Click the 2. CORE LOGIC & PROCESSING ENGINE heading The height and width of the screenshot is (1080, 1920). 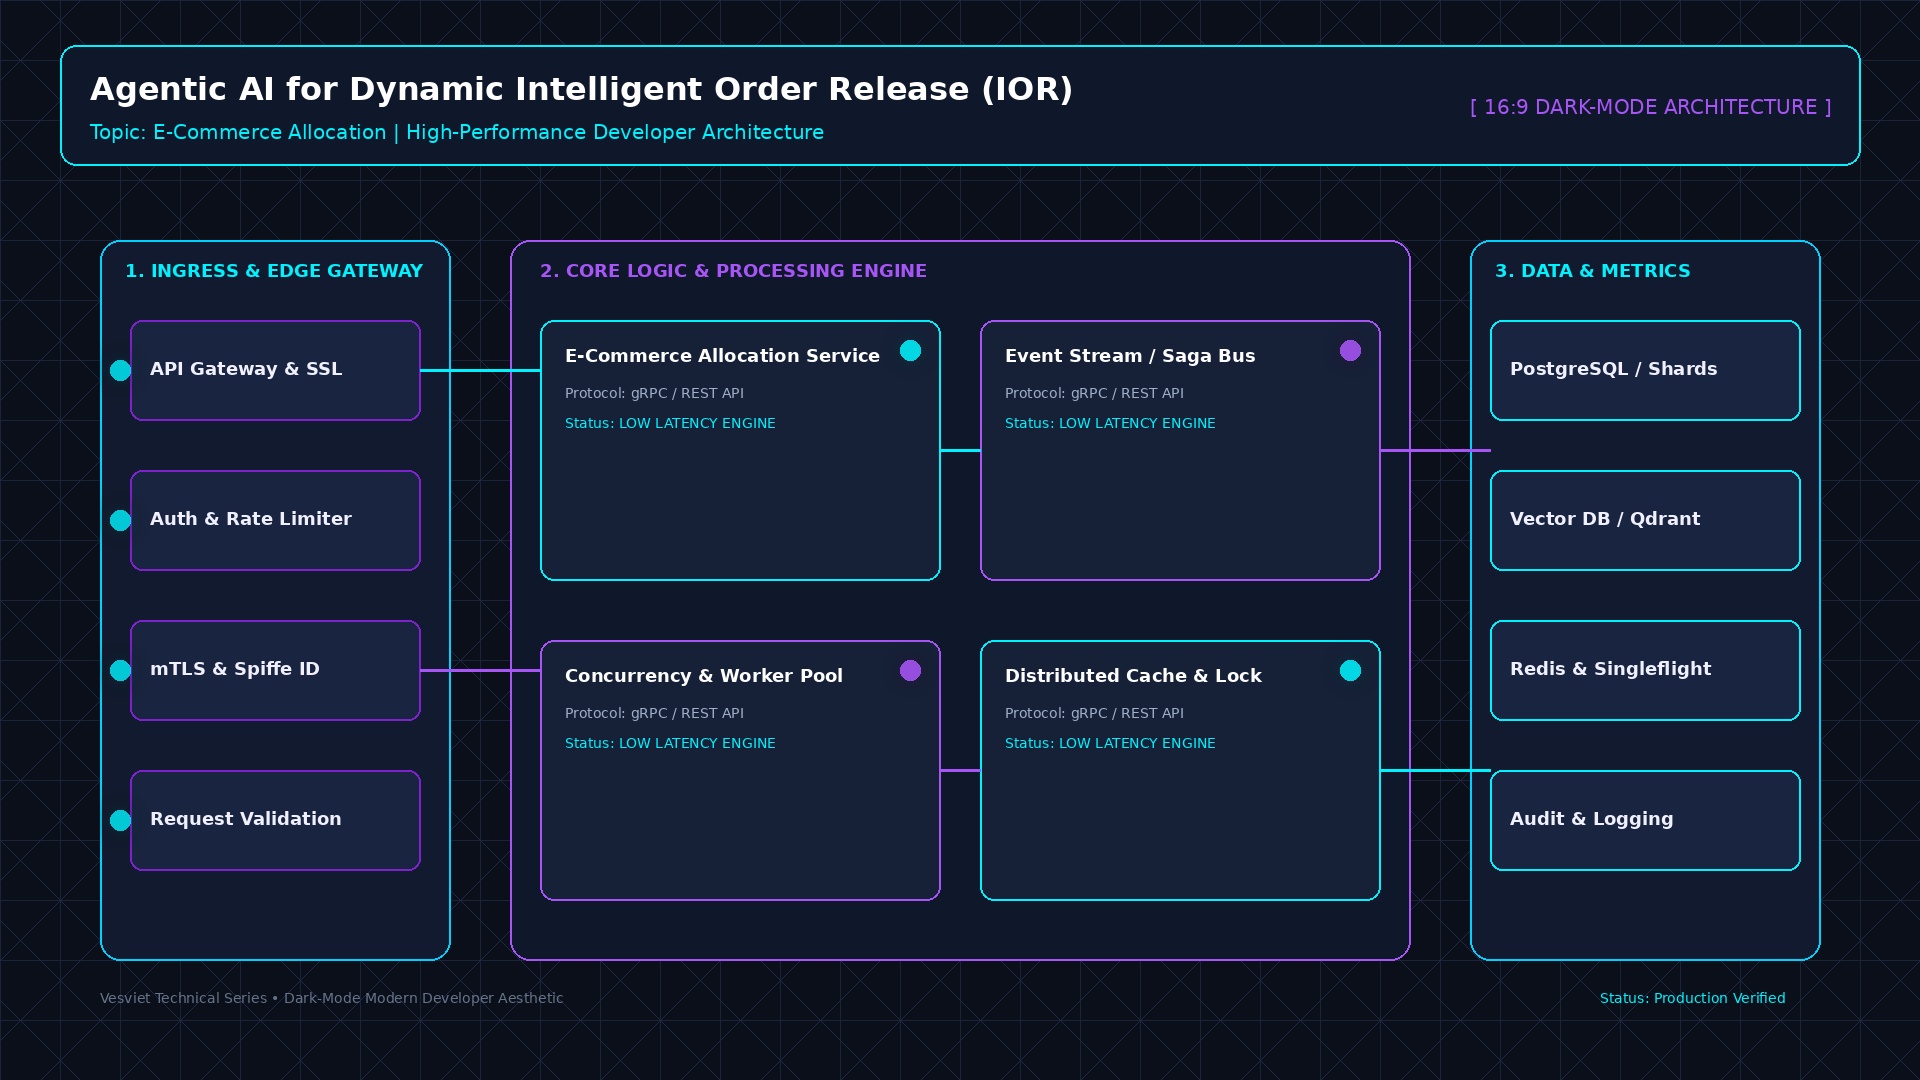733,271
